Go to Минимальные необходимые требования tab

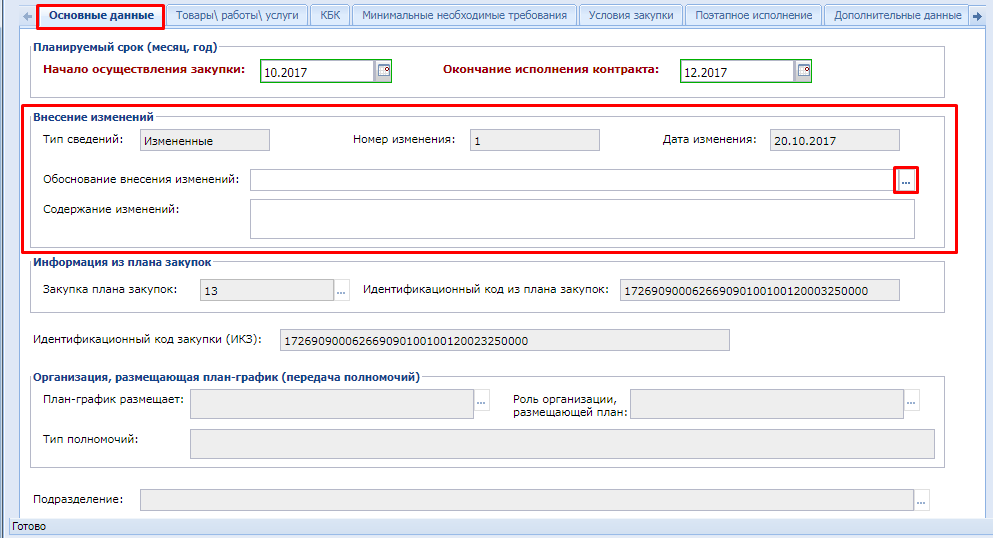(464, 16)
